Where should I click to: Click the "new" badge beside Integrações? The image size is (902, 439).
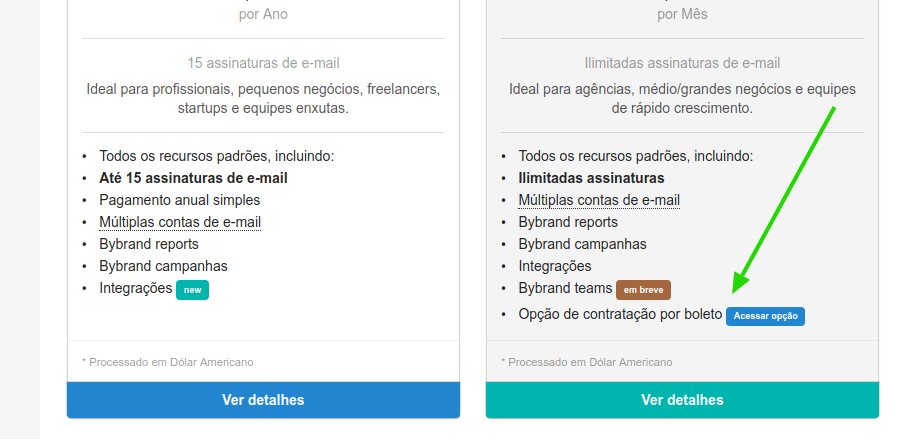[x=193, y=289]
